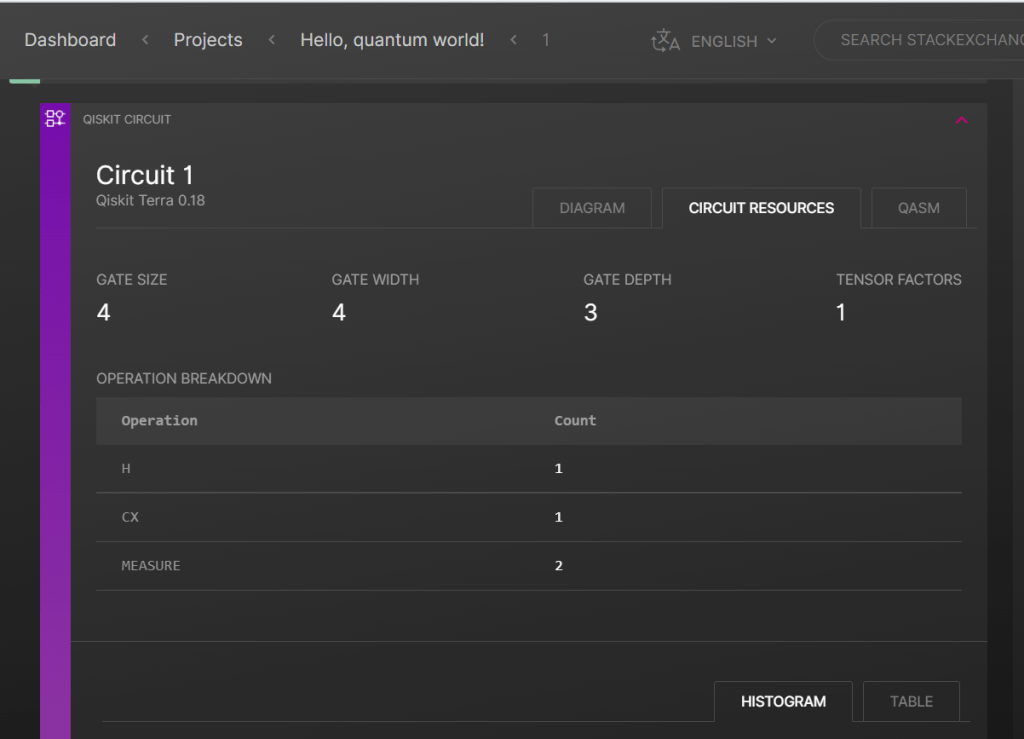Click the breadcrumb chevron after Dashboard
1024x739 pixels.
[x=145, y=40]
